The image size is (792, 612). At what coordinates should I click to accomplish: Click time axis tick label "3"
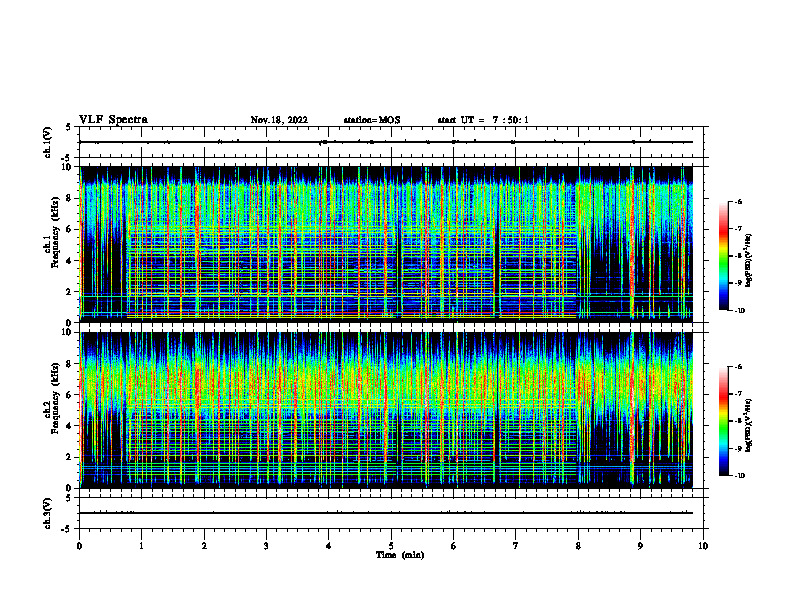tap(266, 546)
